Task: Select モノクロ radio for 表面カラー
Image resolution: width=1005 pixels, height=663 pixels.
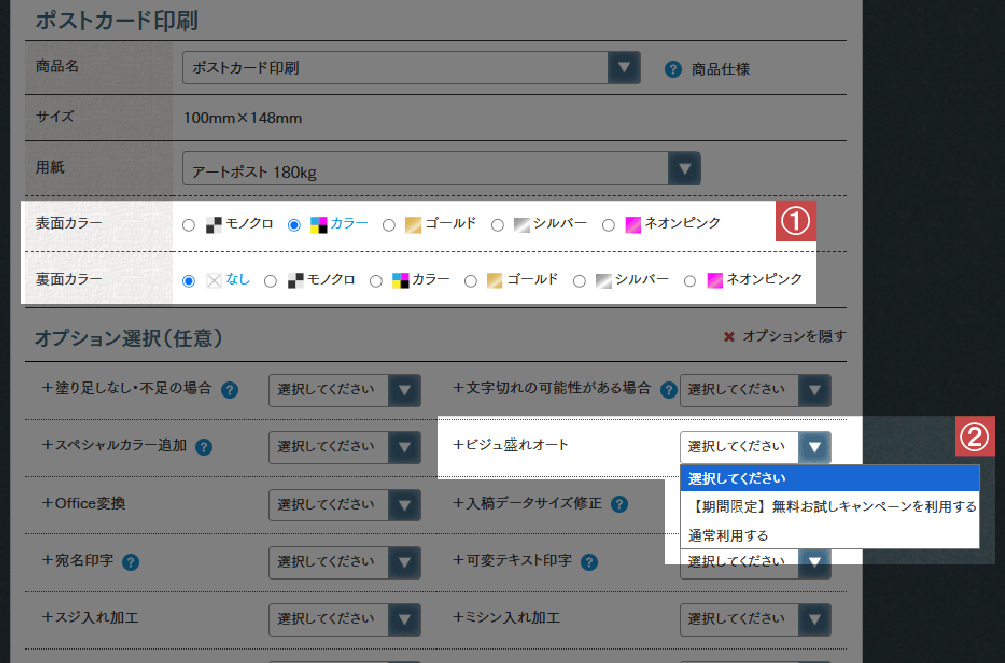Action: [188, 225]
